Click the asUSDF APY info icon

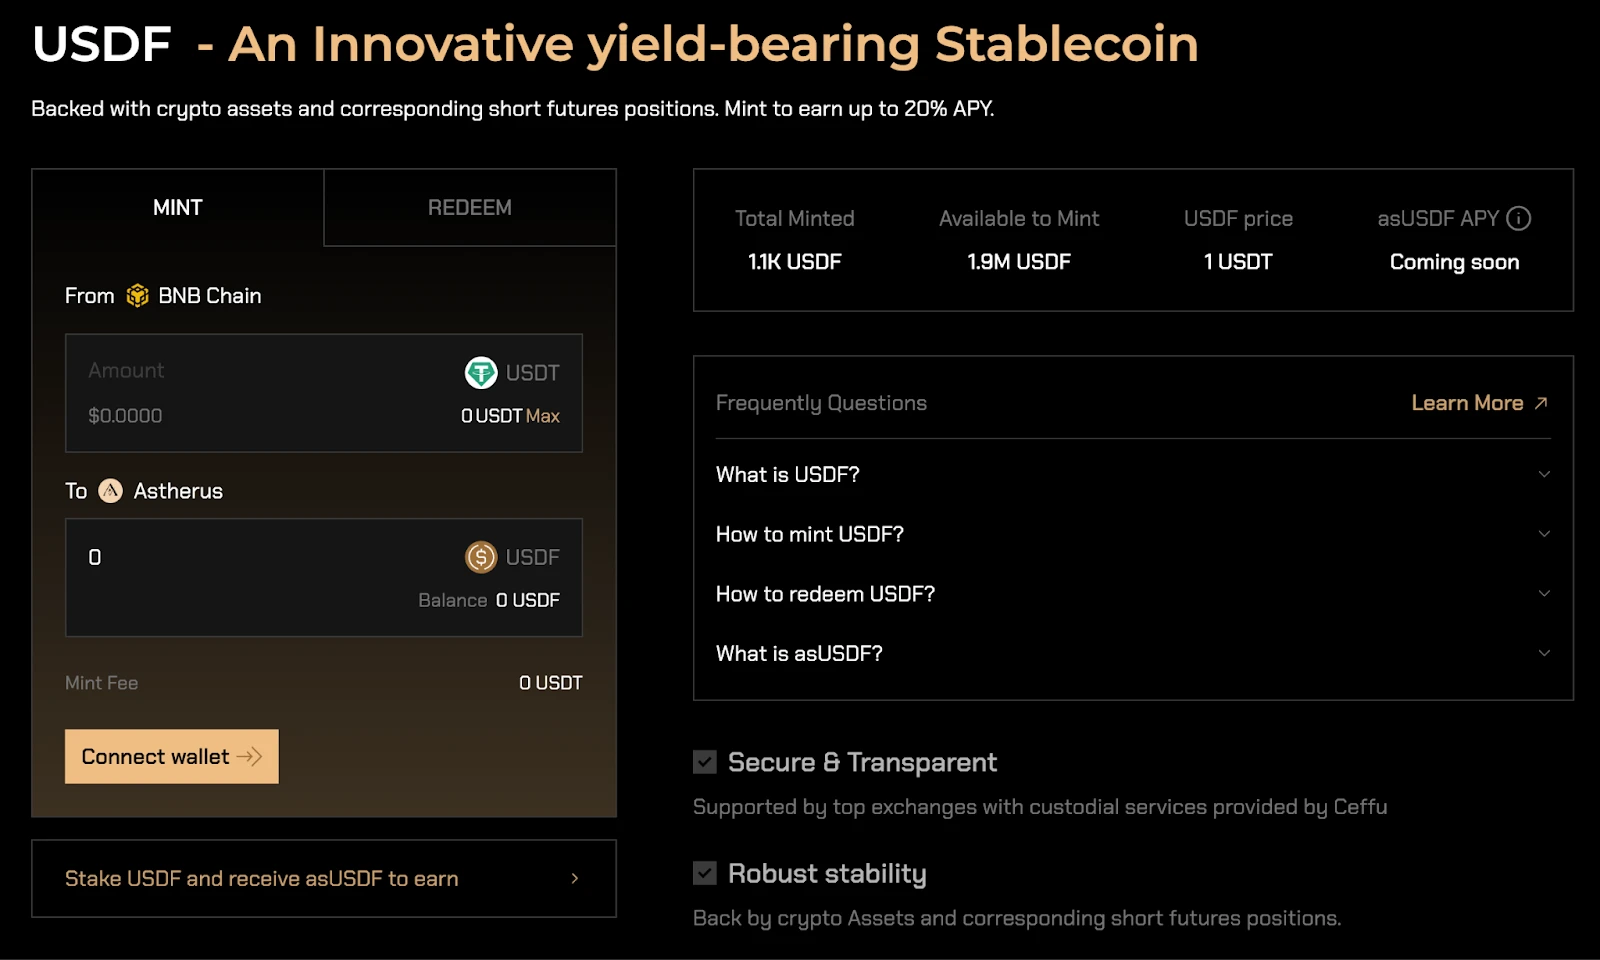pos(1518,219)
